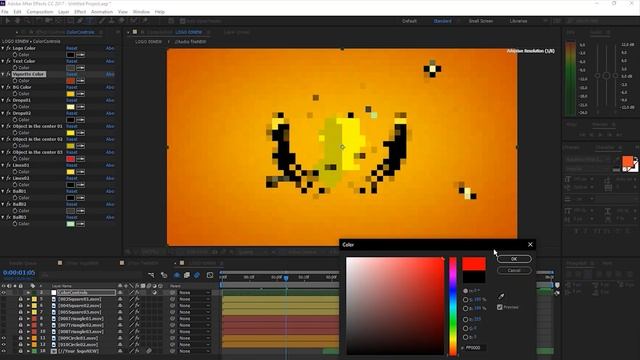The image size is (640, 360).
Task: Click quality switch on 004Square02 layer
Action: coord(131,306)
